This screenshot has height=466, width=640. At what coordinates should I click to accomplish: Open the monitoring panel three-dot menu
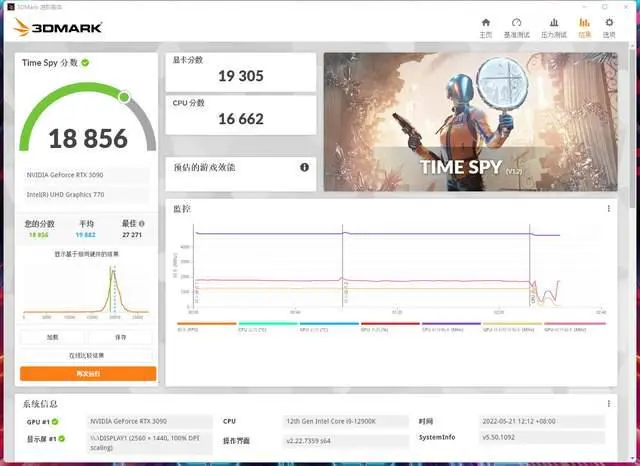pyautogui.click(x=609, y=209)
